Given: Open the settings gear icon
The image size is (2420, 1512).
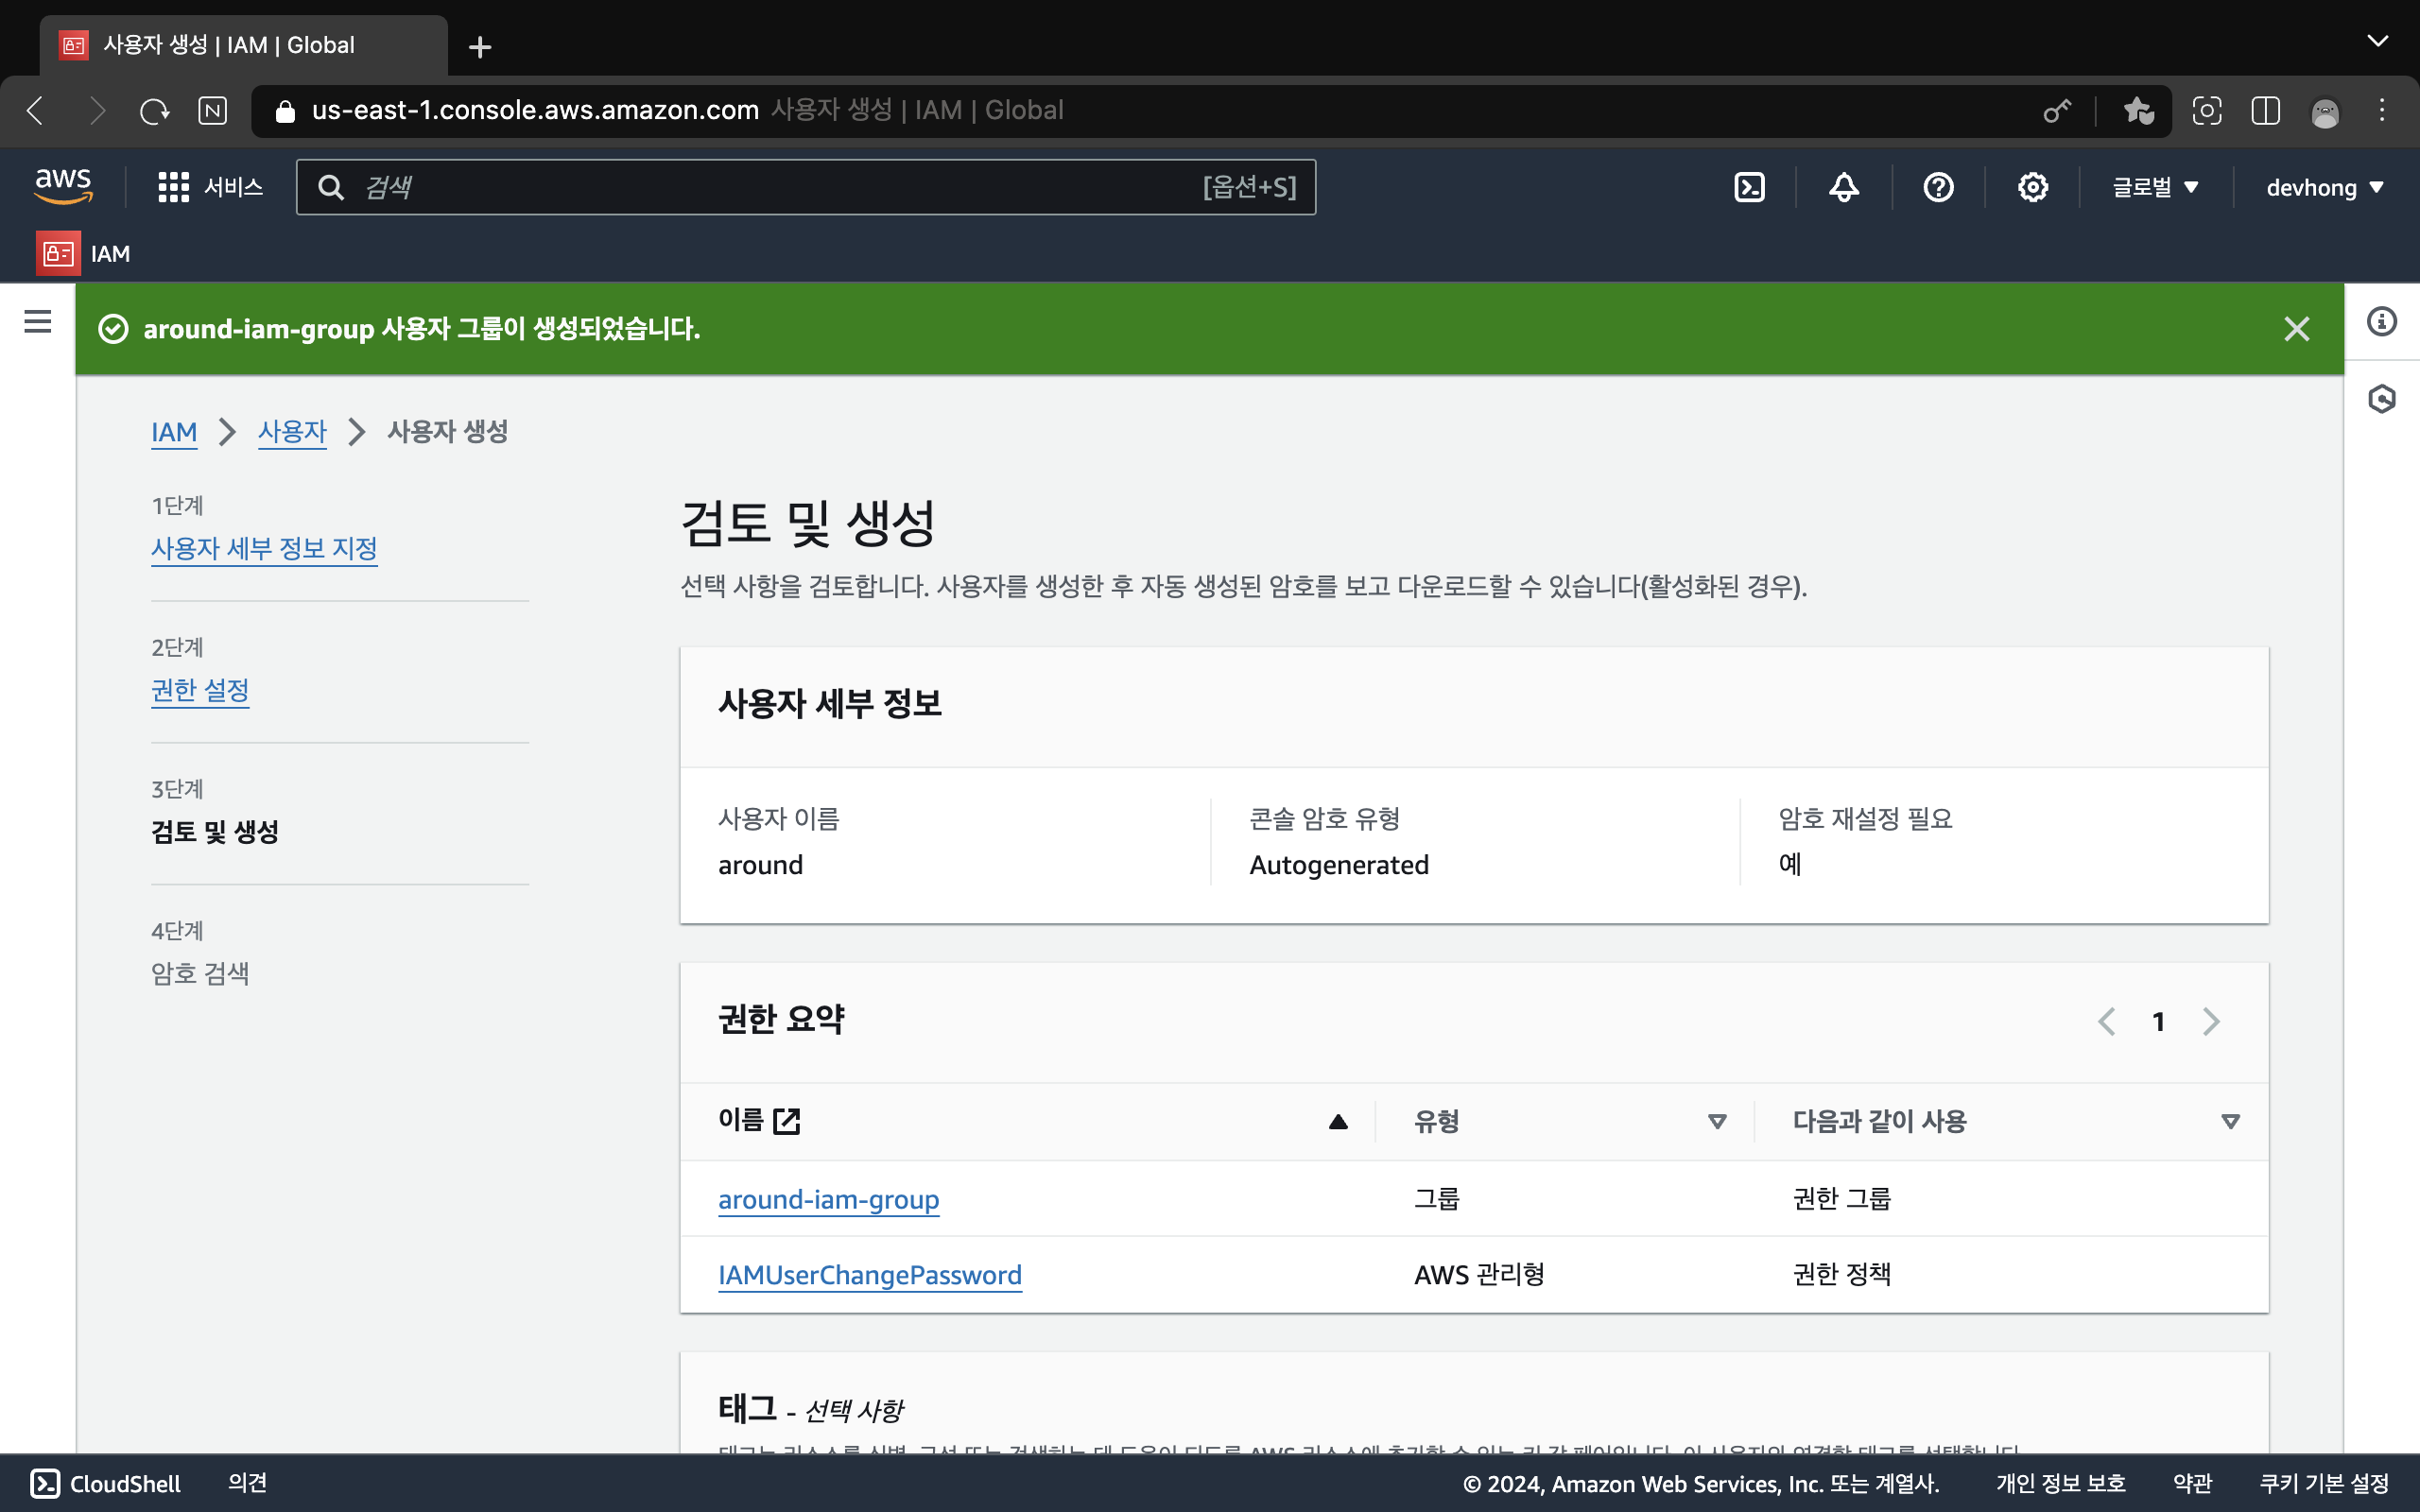Looking at the screenshot, I should point(2032,187).
